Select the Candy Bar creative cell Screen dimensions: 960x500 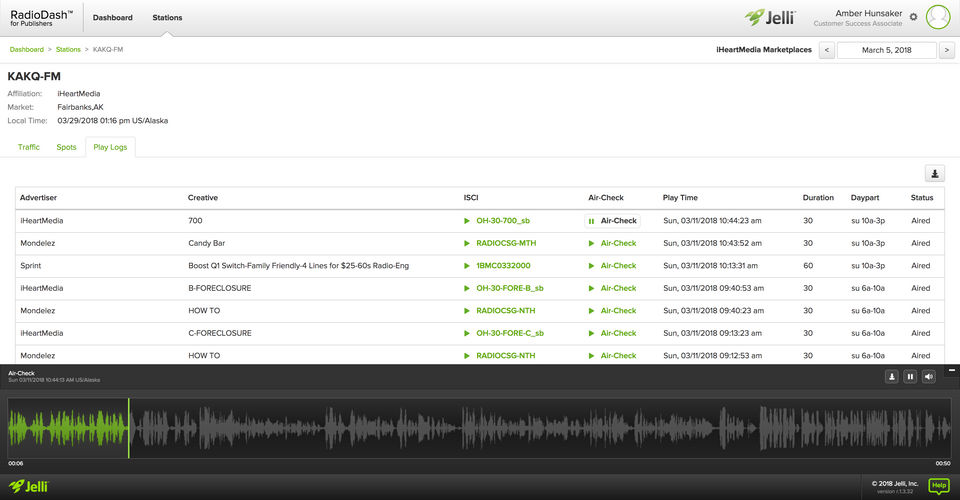206,244
